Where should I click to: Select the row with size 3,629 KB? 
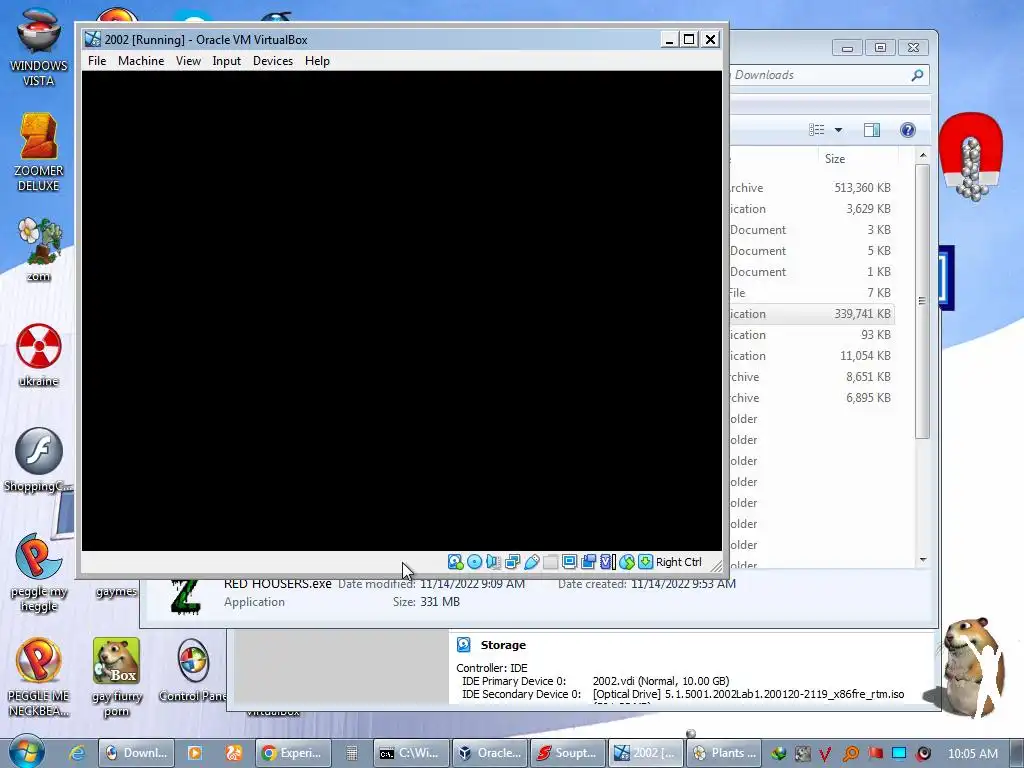[x=811, y=208]
